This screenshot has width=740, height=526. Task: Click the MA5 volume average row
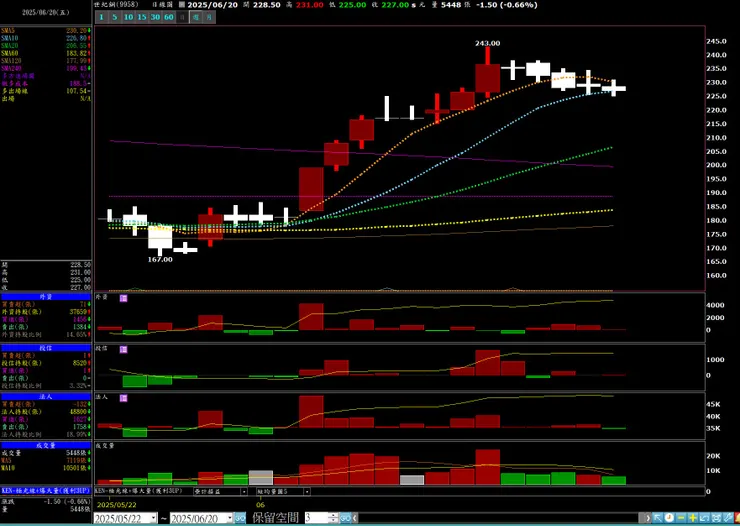46,460
